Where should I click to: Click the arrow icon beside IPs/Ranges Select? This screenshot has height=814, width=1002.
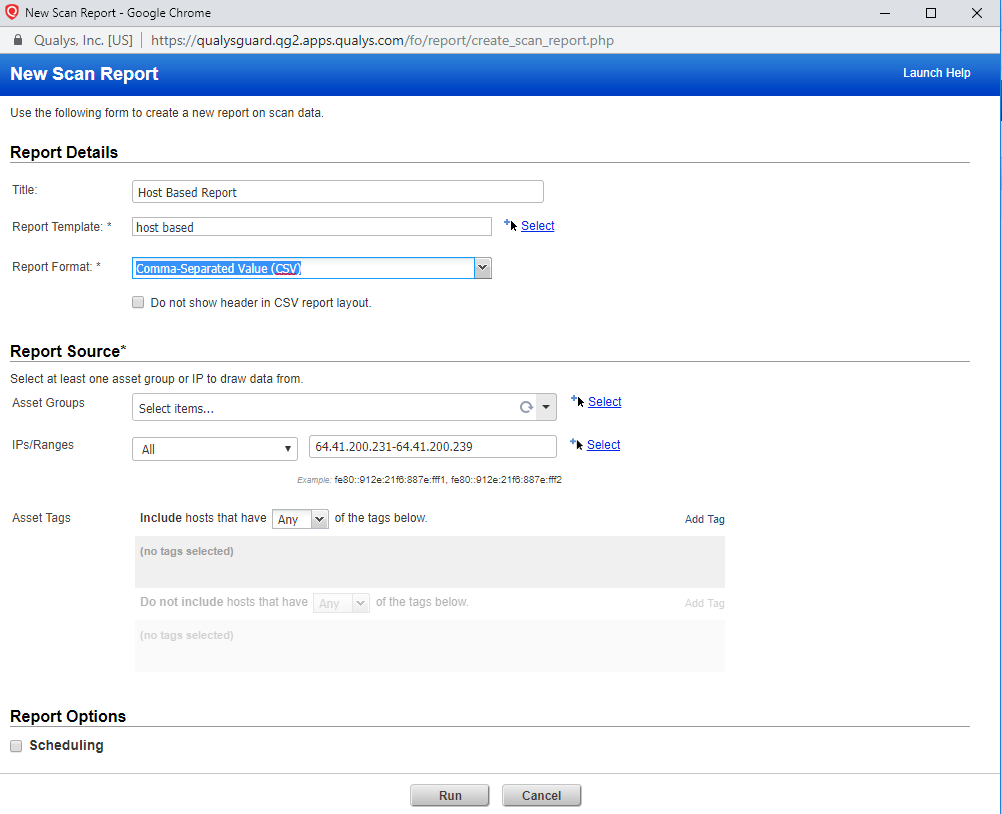point(577,444)
